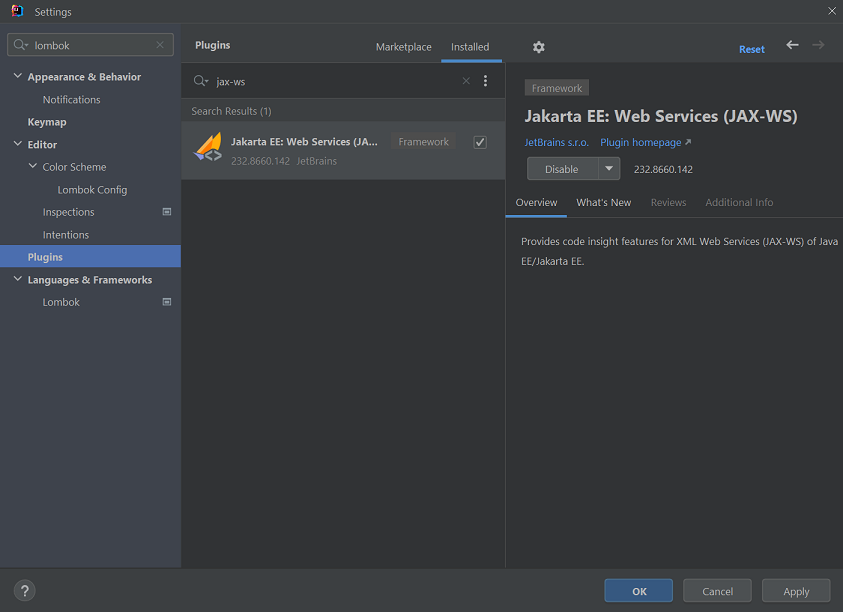Click the Plugins heading text
The height and width of the screenshot is (612, 843).
(212, 45)
